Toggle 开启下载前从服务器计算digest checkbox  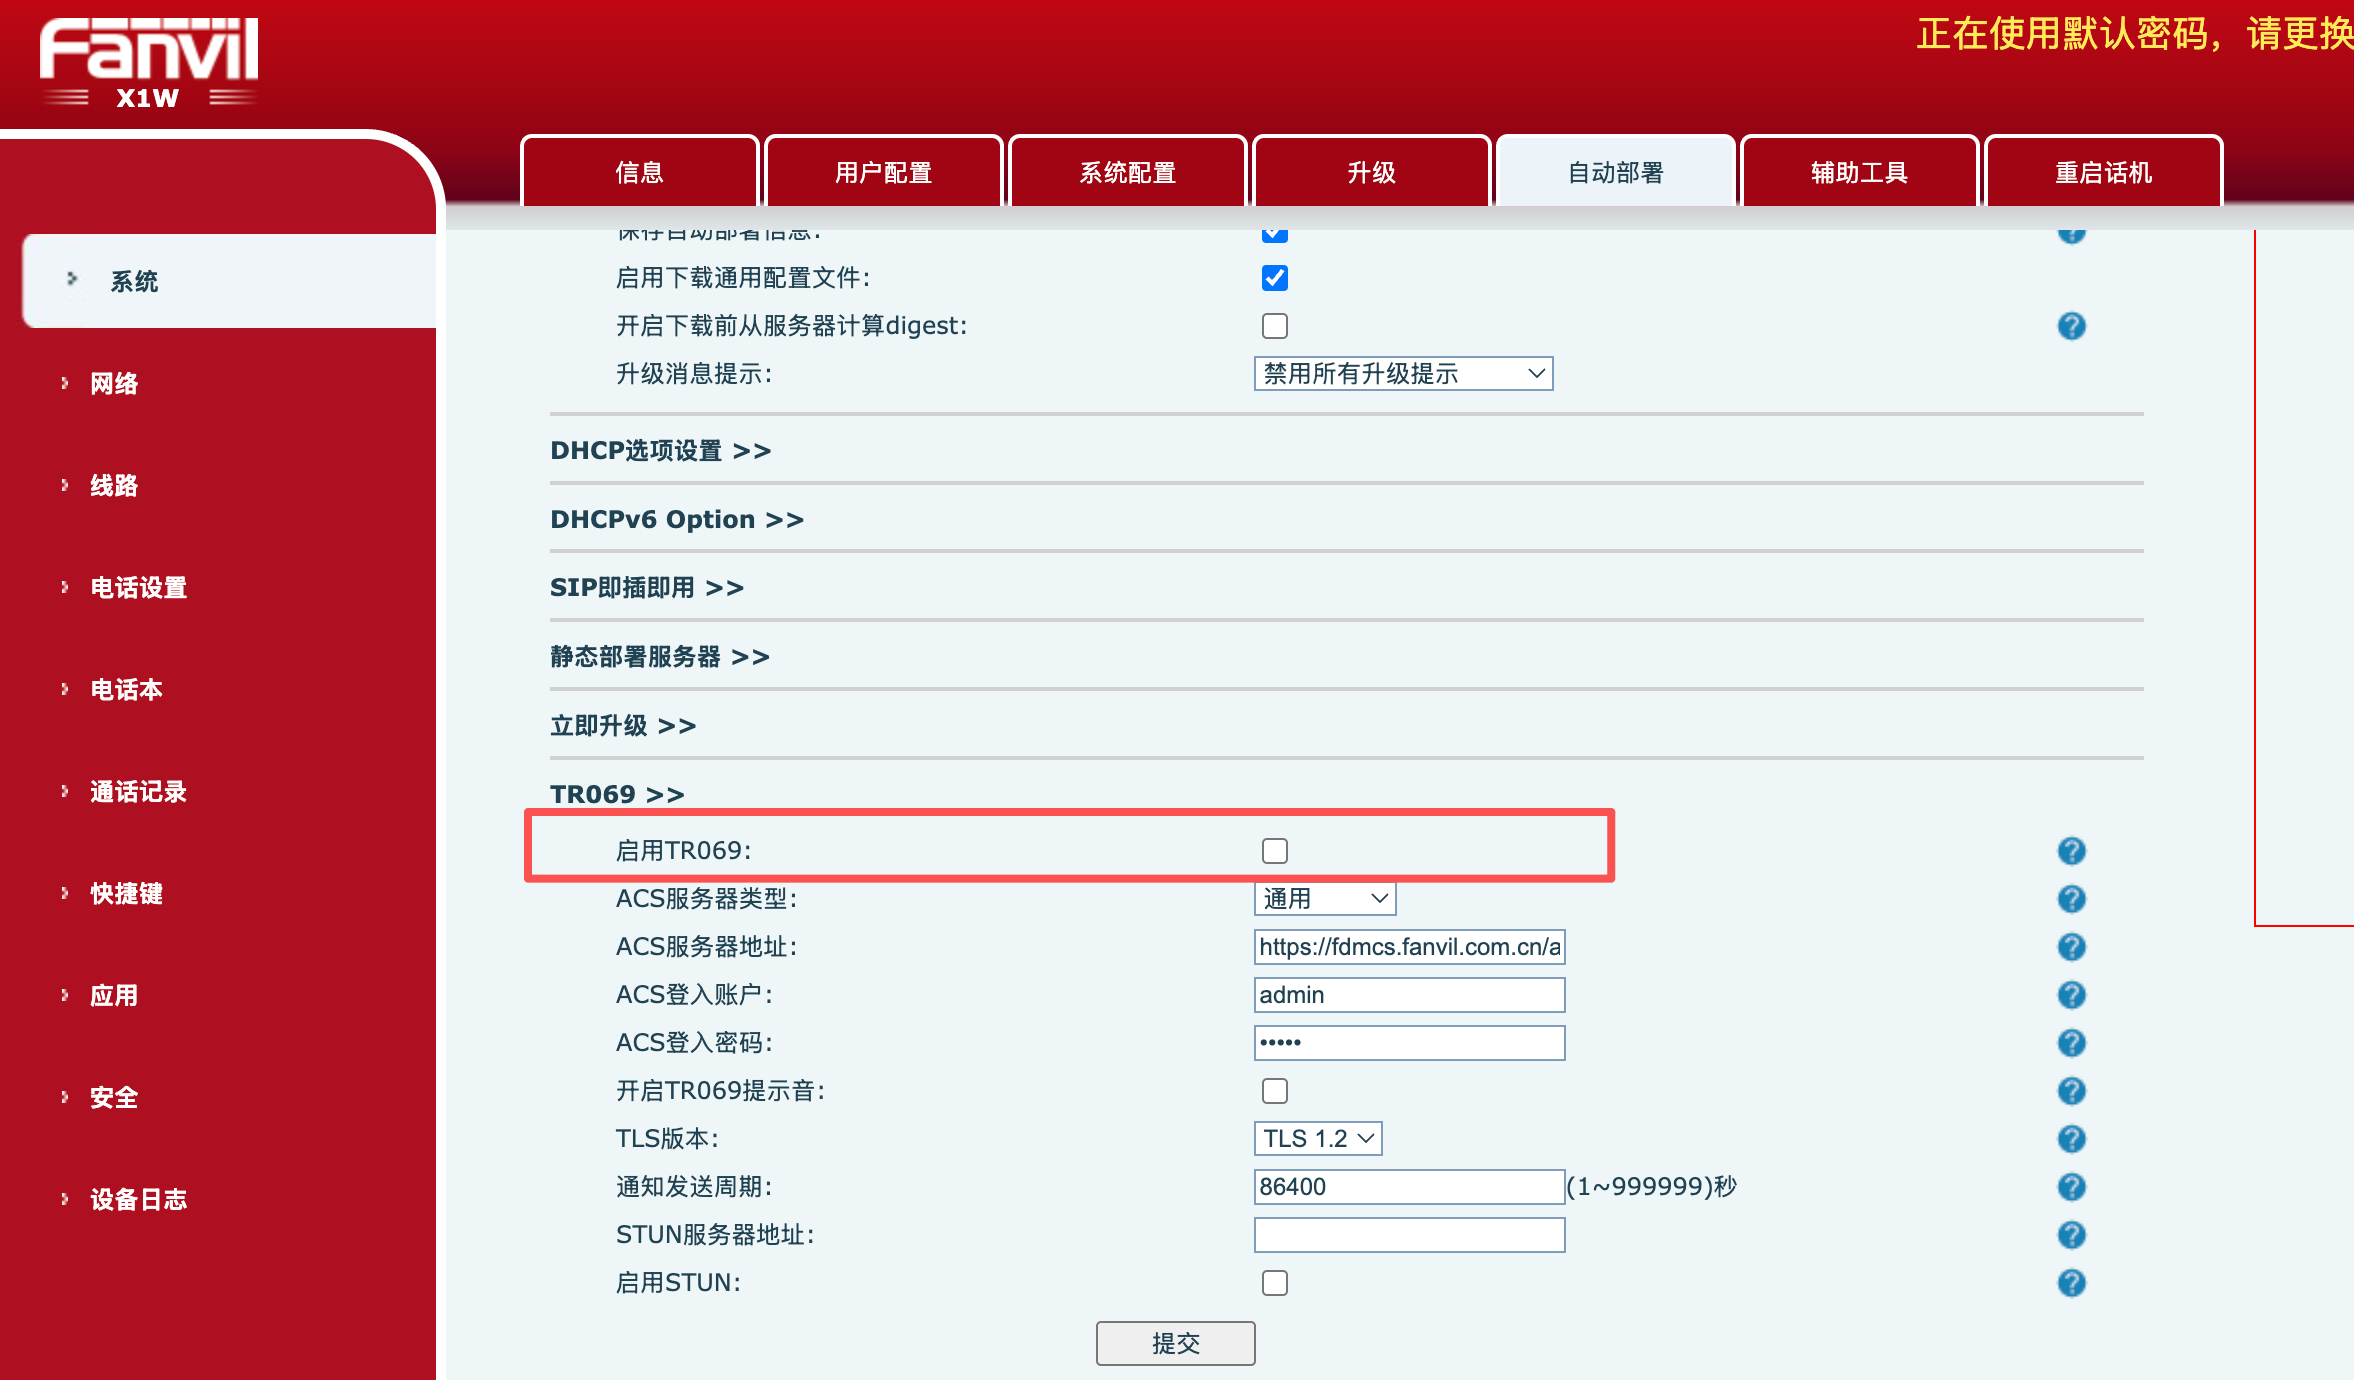click(1274, 326)
